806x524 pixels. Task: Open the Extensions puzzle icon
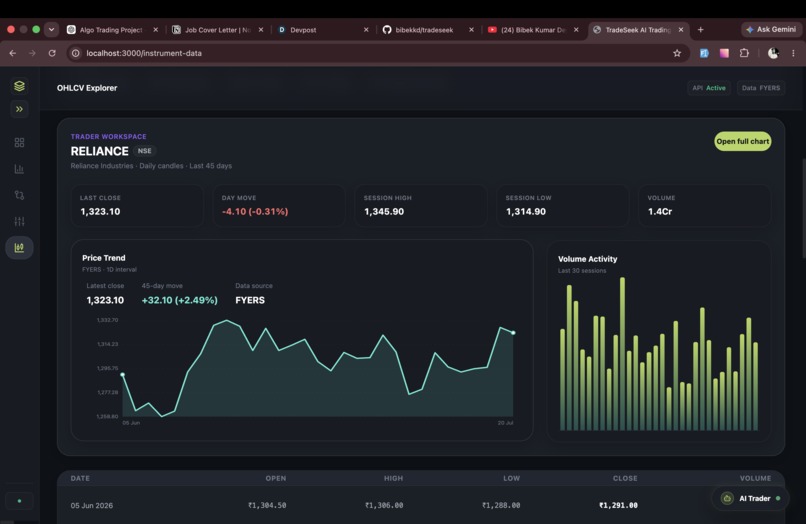744,53
